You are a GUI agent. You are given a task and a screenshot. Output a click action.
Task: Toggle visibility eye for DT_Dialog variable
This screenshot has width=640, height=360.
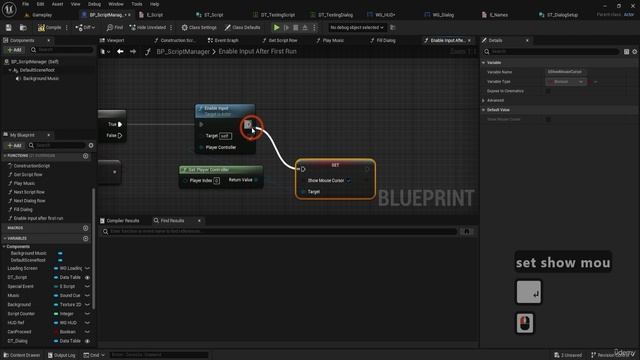click(x=87, y=341)
